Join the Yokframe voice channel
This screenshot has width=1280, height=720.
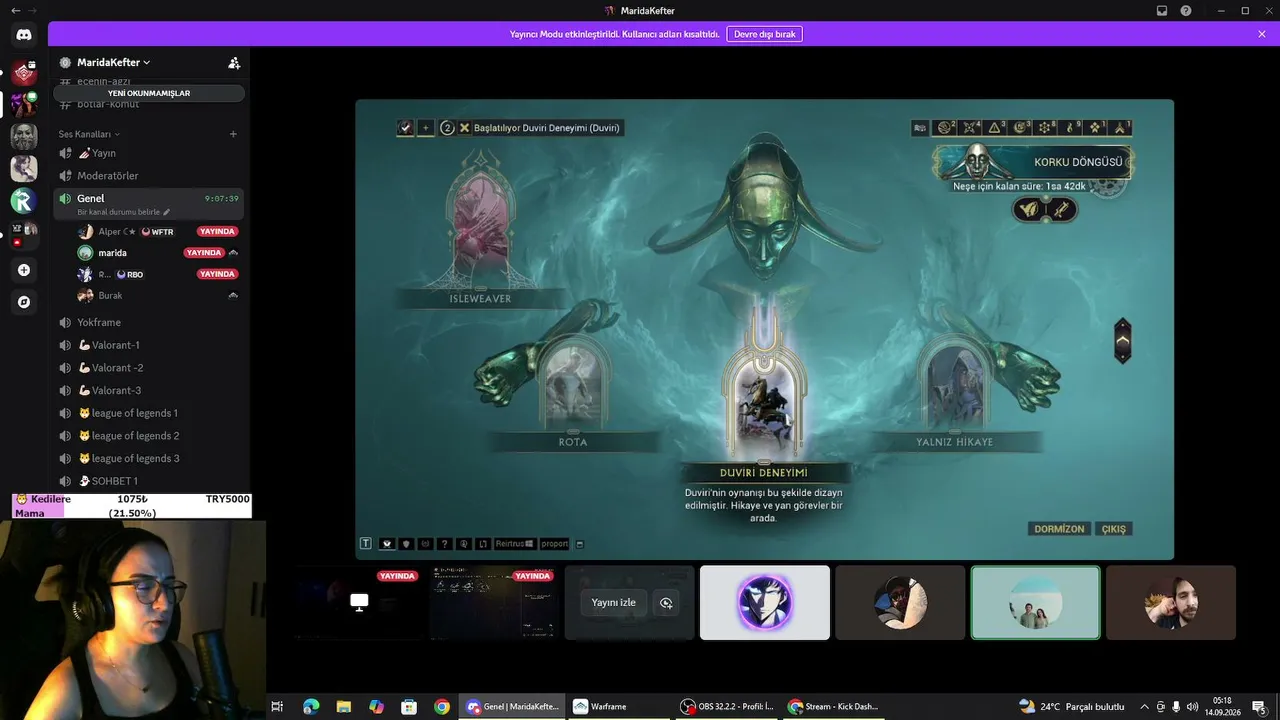(148, 322)
